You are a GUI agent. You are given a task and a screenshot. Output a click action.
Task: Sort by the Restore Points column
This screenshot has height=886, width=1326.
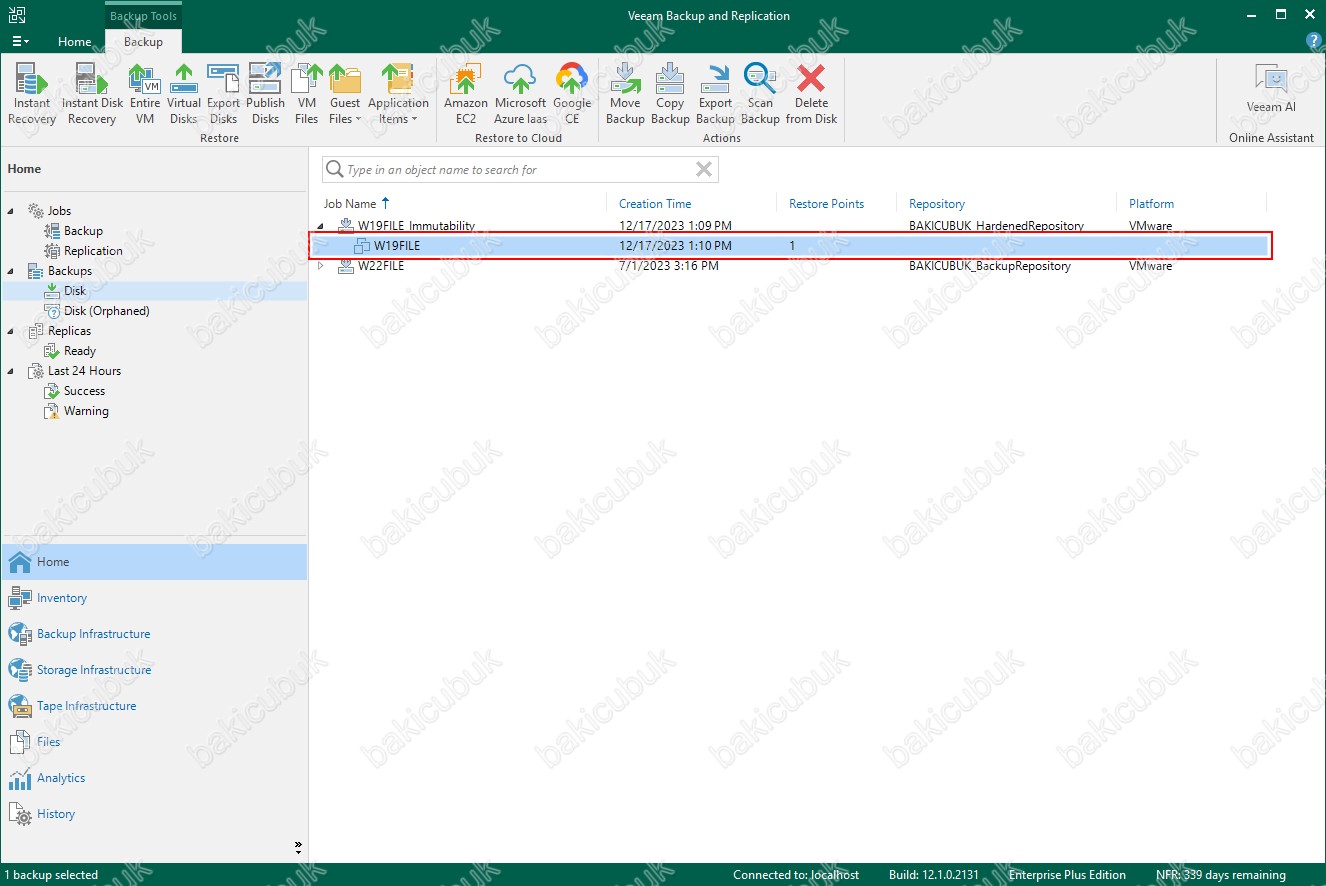coord(826,203)
